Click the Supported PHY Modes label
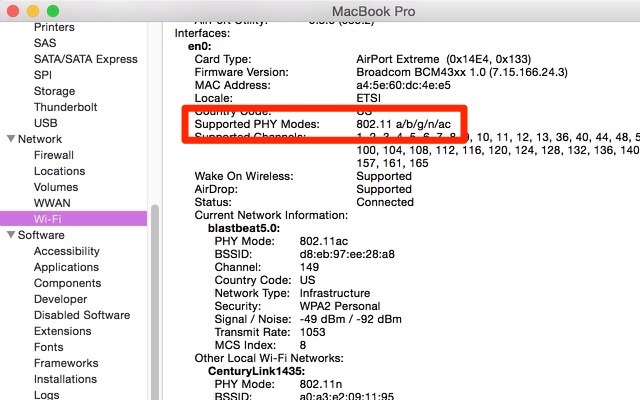 (257, 124)
